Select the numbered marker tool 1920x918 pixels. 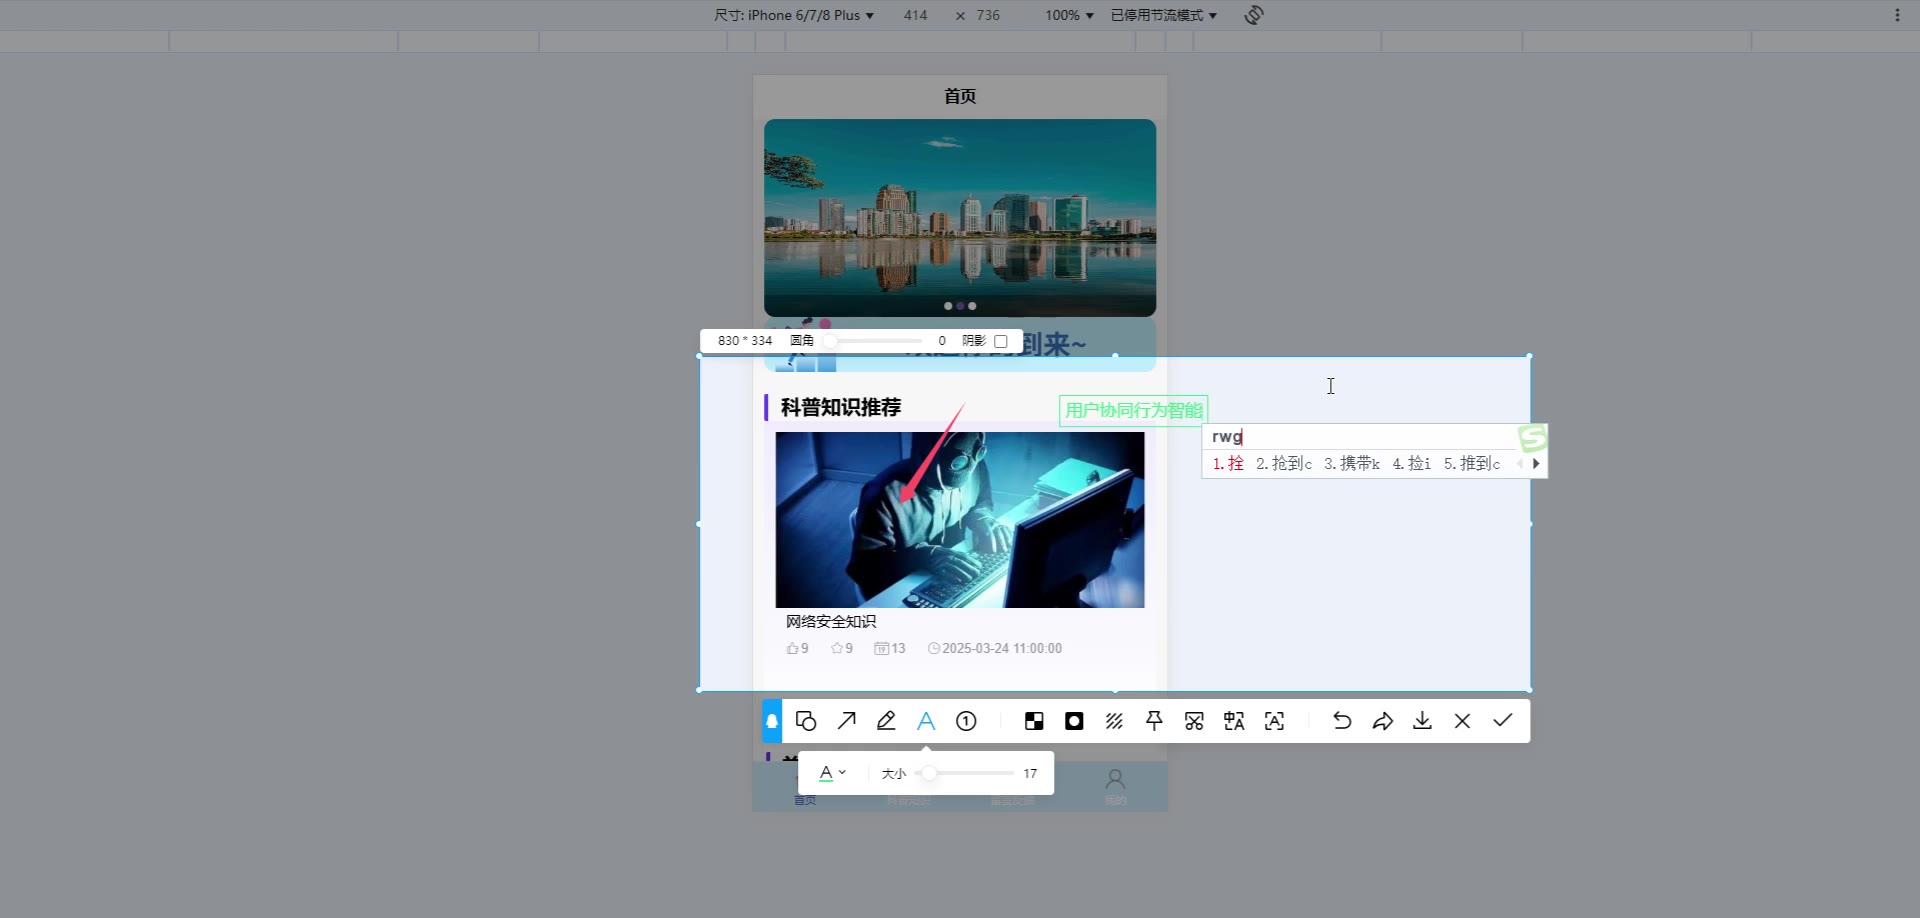coord(966,721)
